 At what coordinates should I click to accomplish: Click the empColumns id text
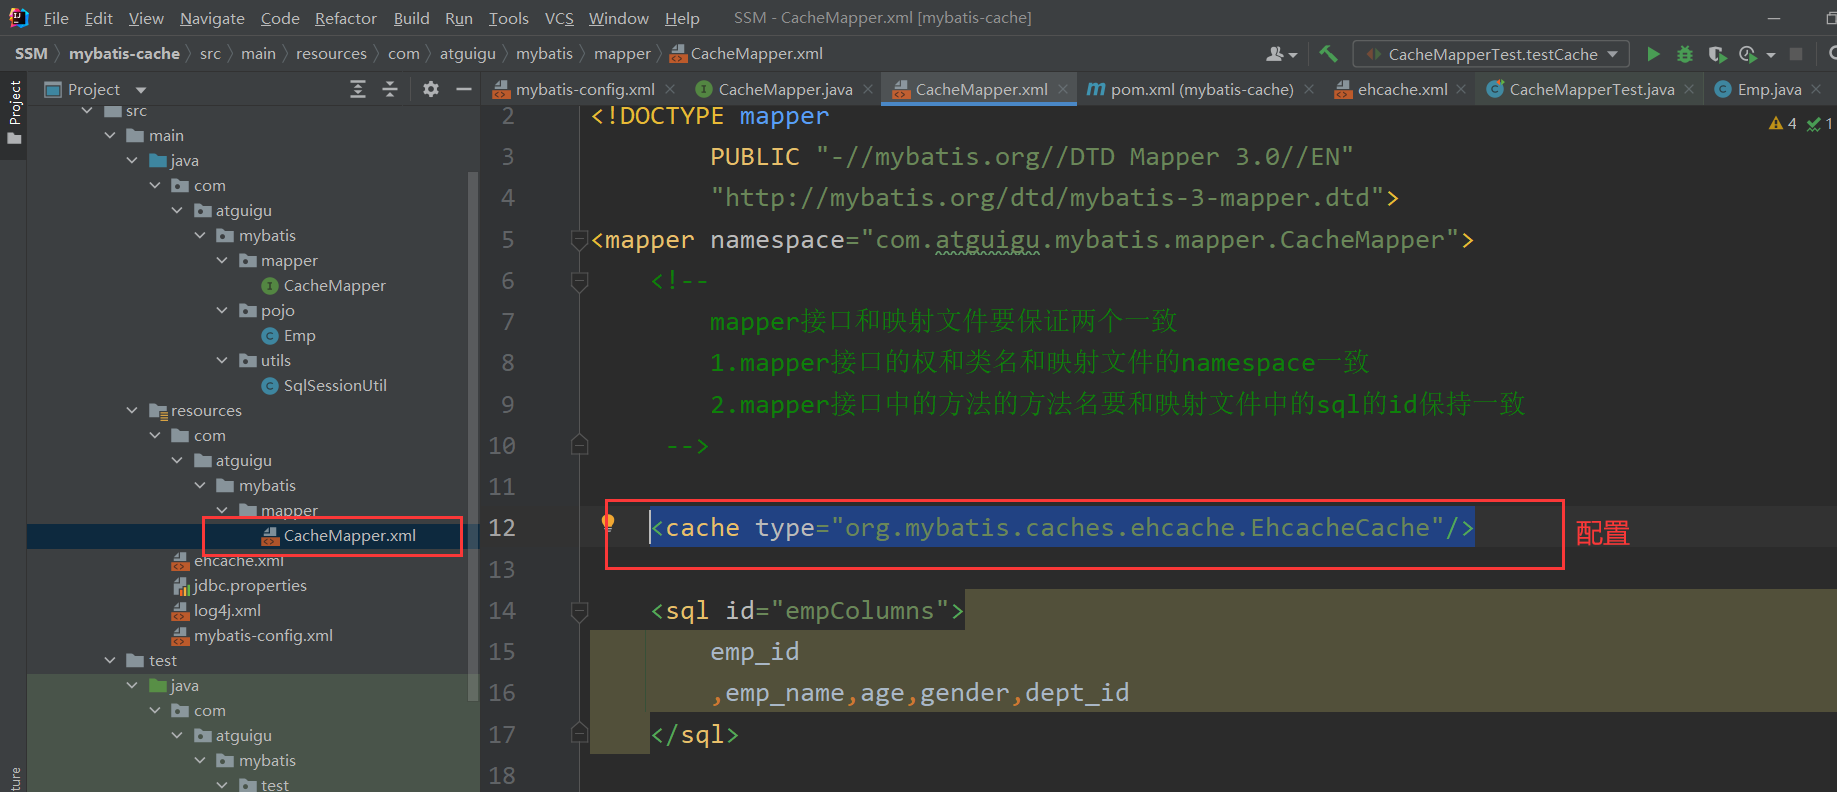(859, 610)
